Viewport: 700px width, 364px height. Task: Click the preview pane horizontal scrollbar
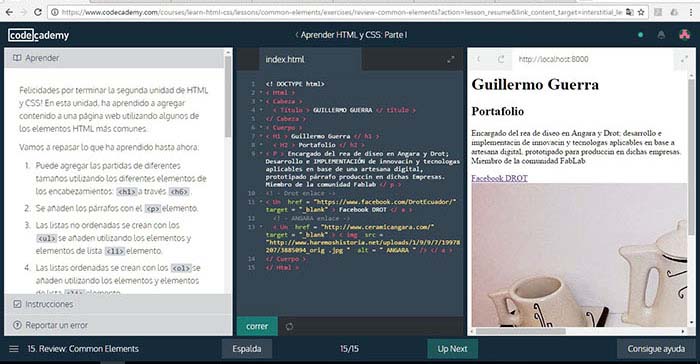(x=521, y=331)
